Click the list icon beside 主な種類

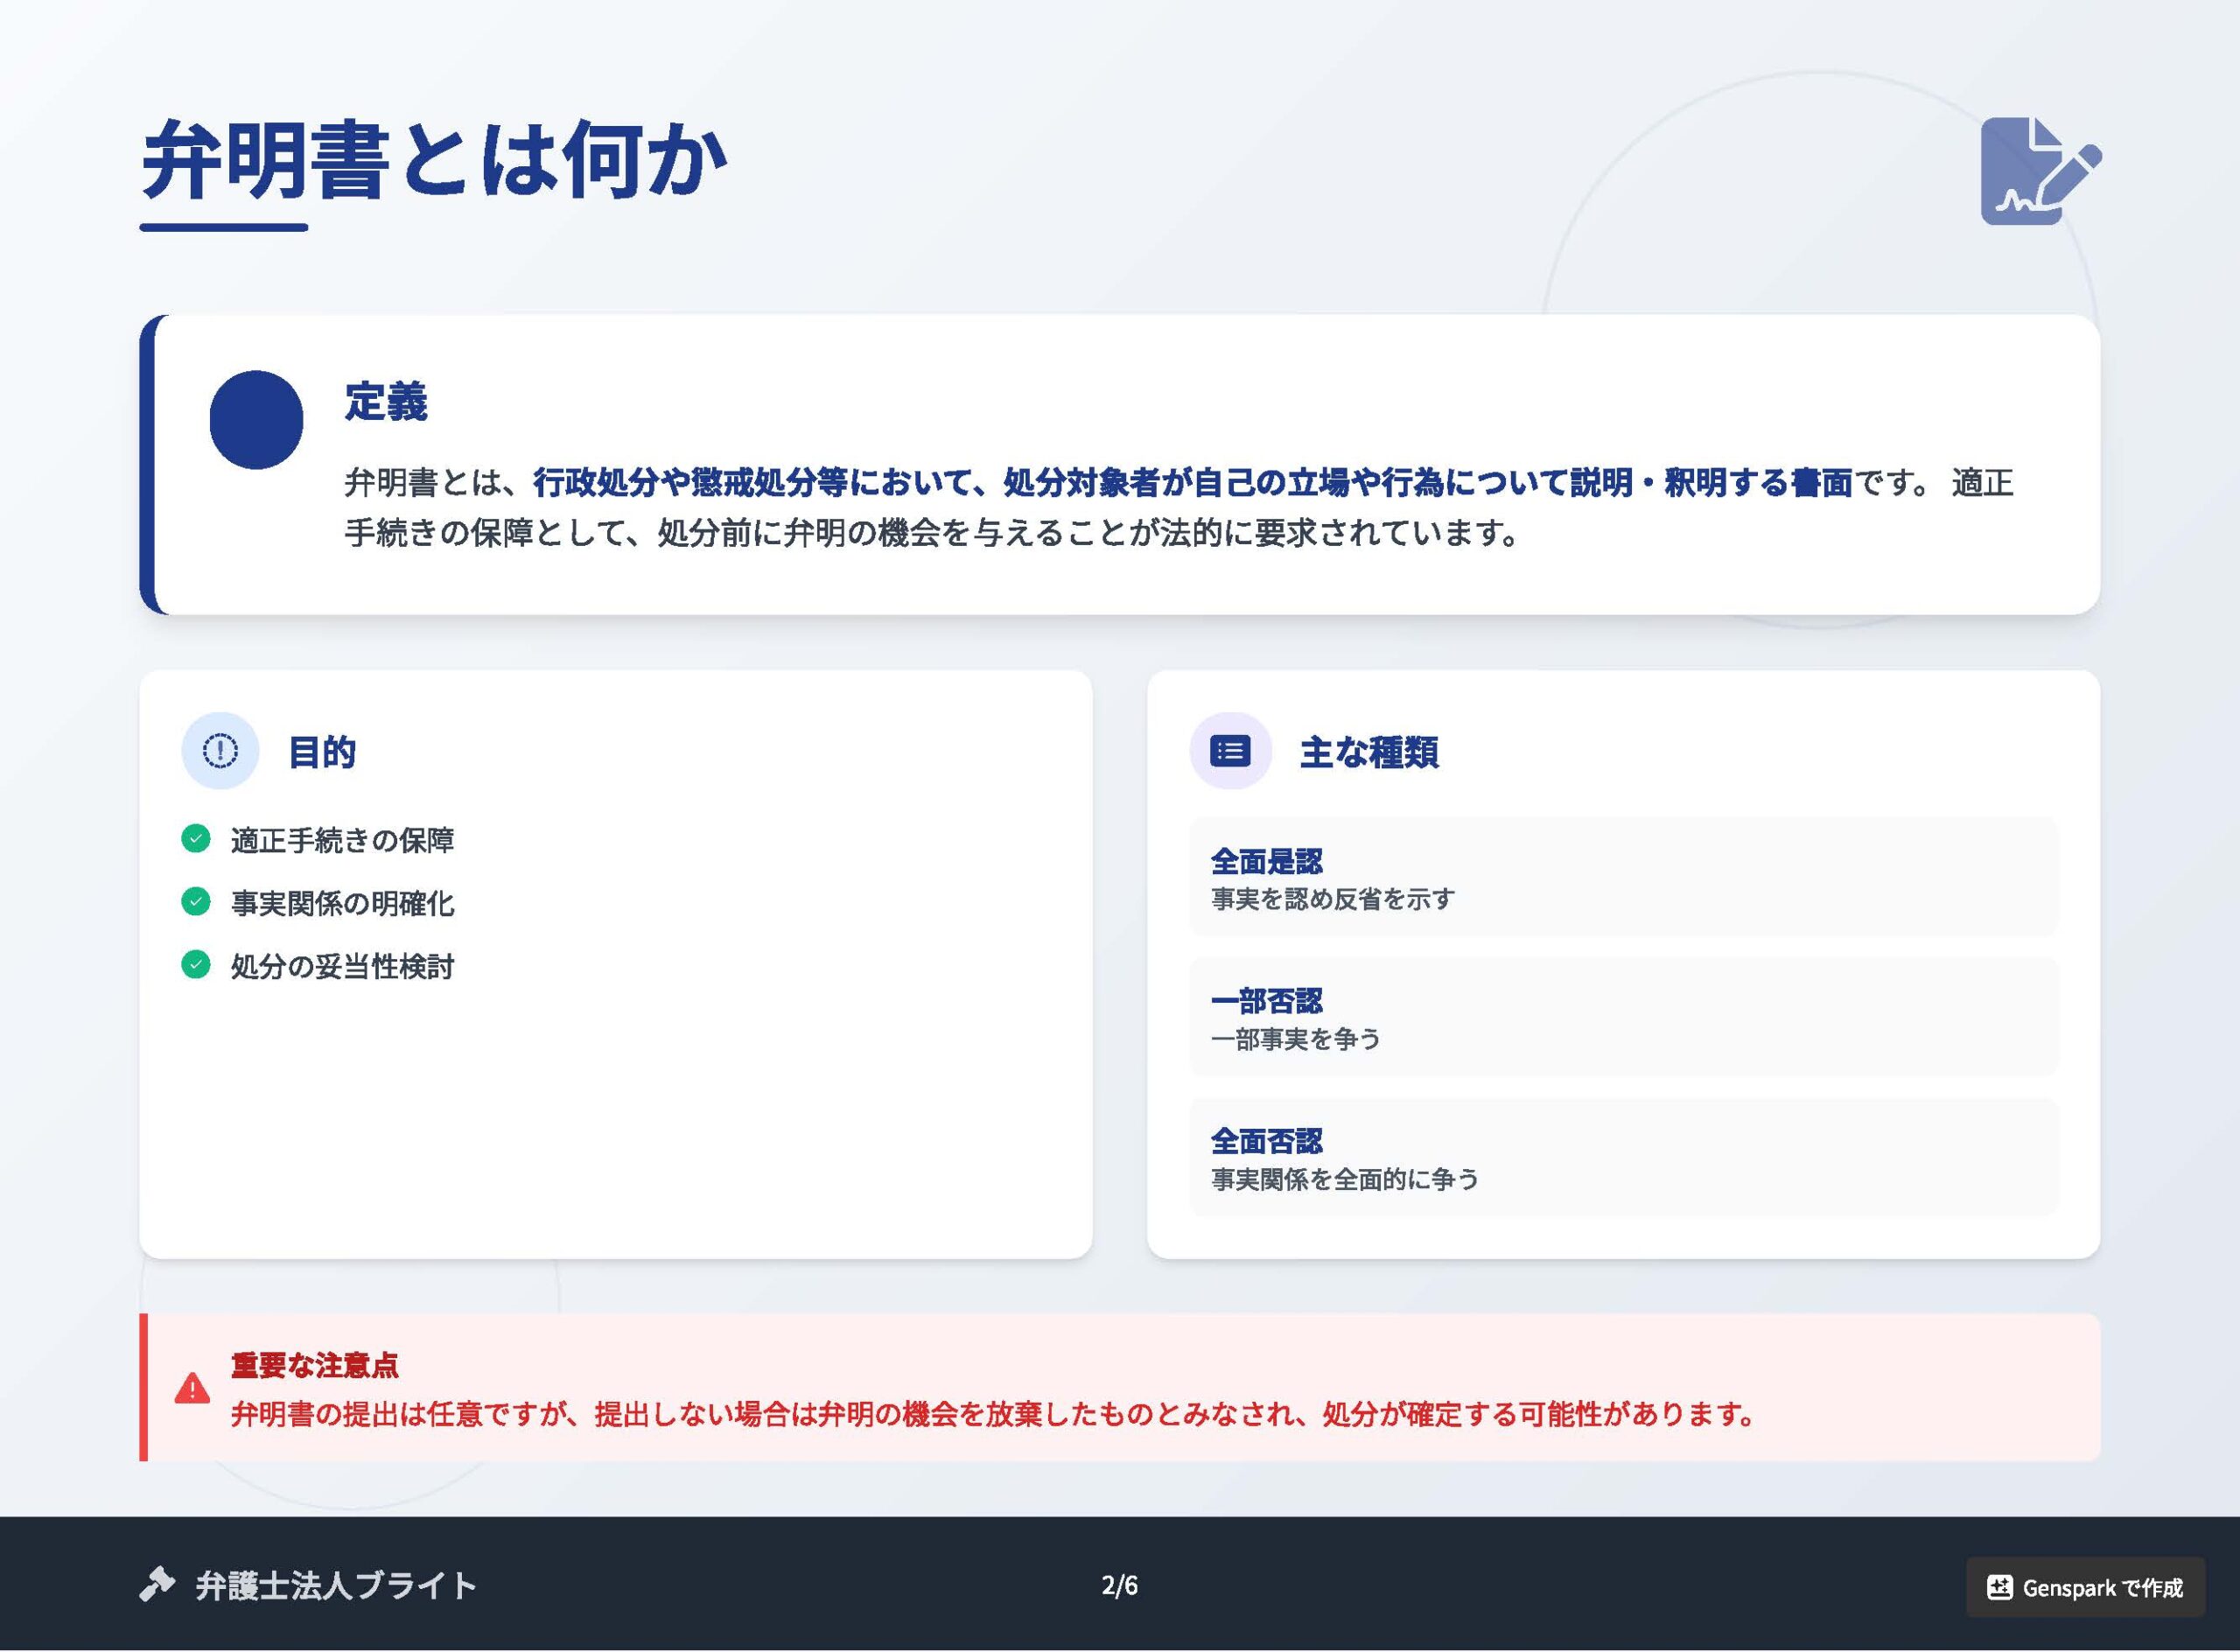[1230, 751]
